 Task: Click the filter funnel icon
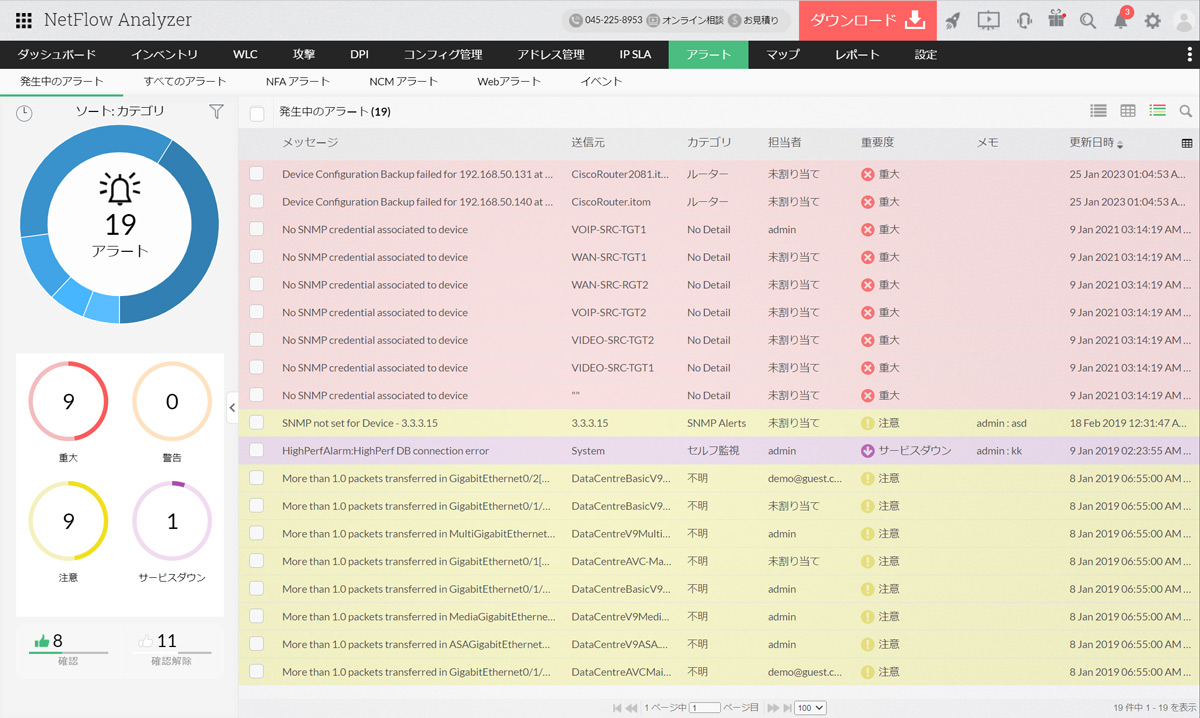pos(216,112)
